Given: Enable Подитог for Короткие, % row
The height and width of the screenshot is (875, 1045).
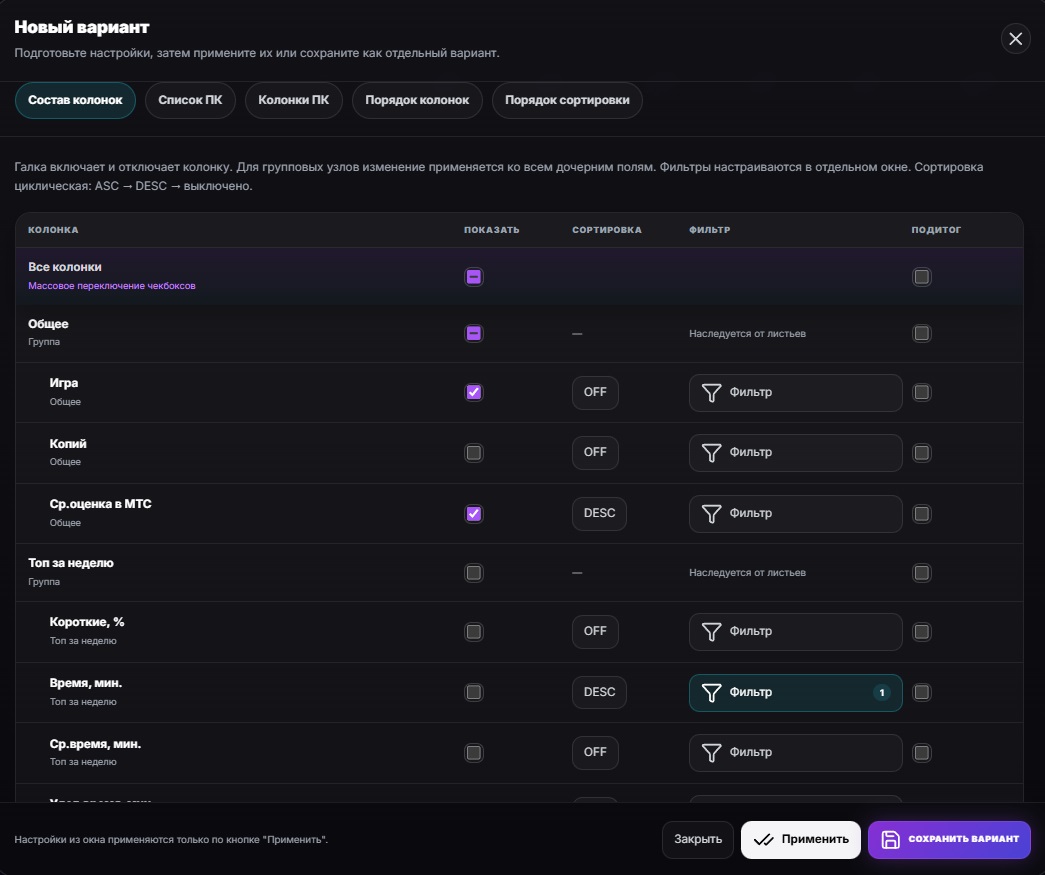Looking at the screenshot, I should pyautogui.click(x=922, y=632).
